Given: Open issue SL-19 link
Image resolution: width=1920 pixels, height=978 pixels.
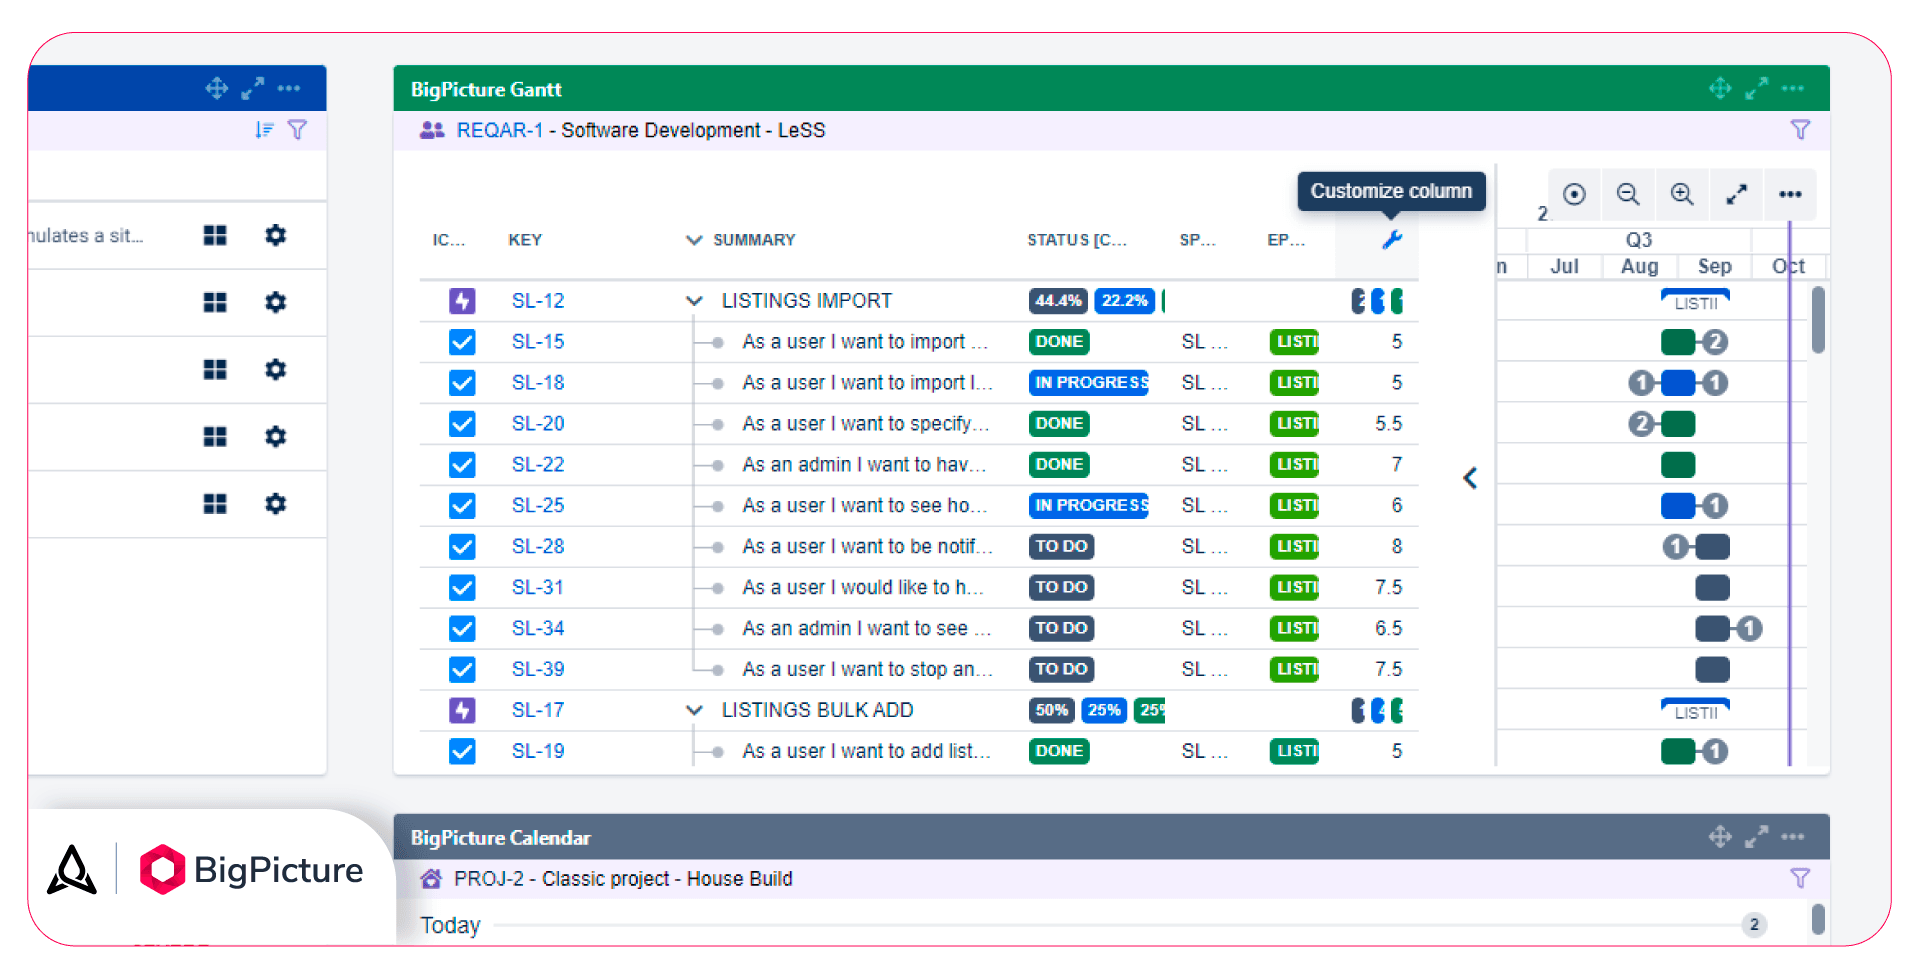Looking at the screenshot, I should [x=538, y=751].
